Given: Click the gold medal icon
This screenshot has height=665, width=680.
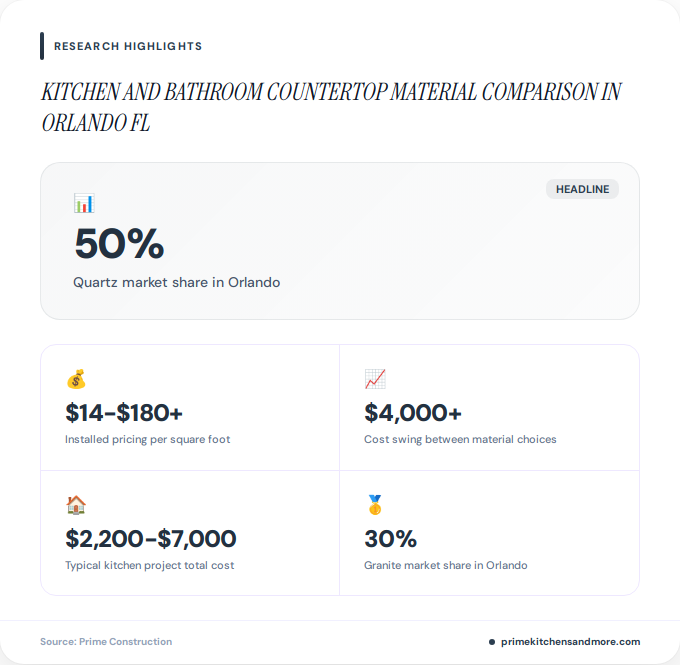Looking at the screenshot, I should (375, 504).
